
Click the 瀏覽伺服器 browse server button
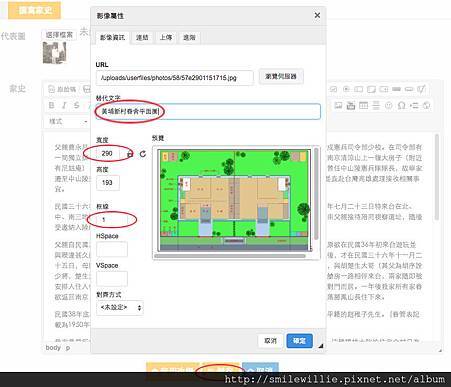281,76
